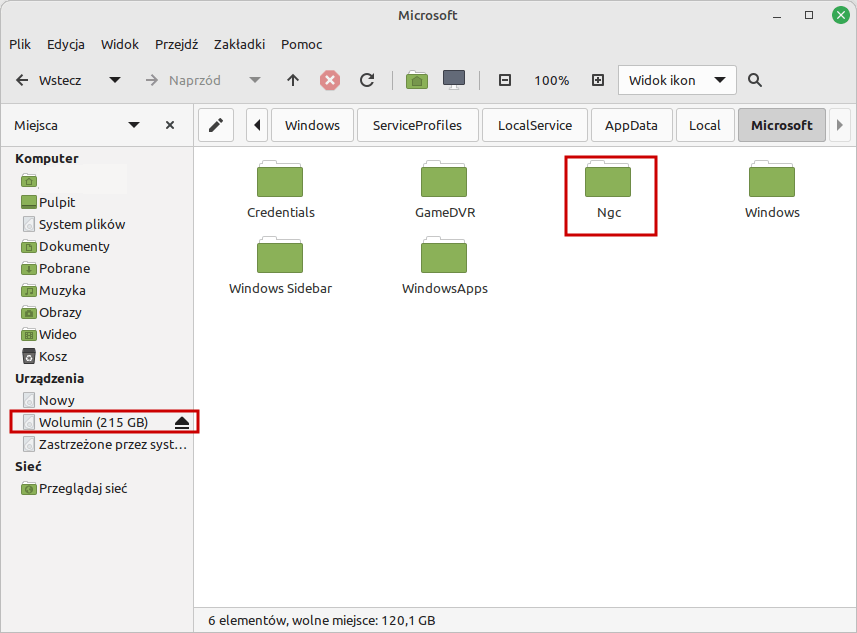Select the WindowsApps folder
The image size is (857, 633).
(x=444, y=266)
